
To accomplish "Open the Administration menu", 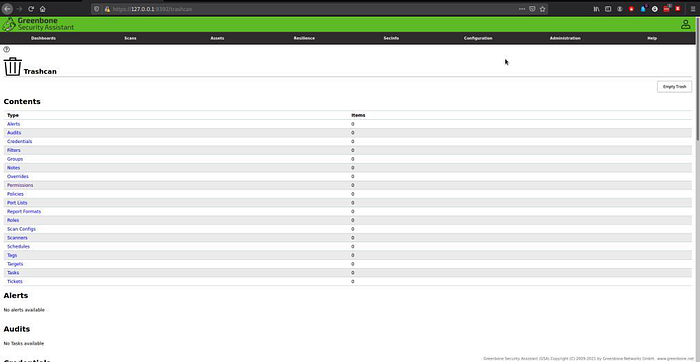I will [565, 38].
